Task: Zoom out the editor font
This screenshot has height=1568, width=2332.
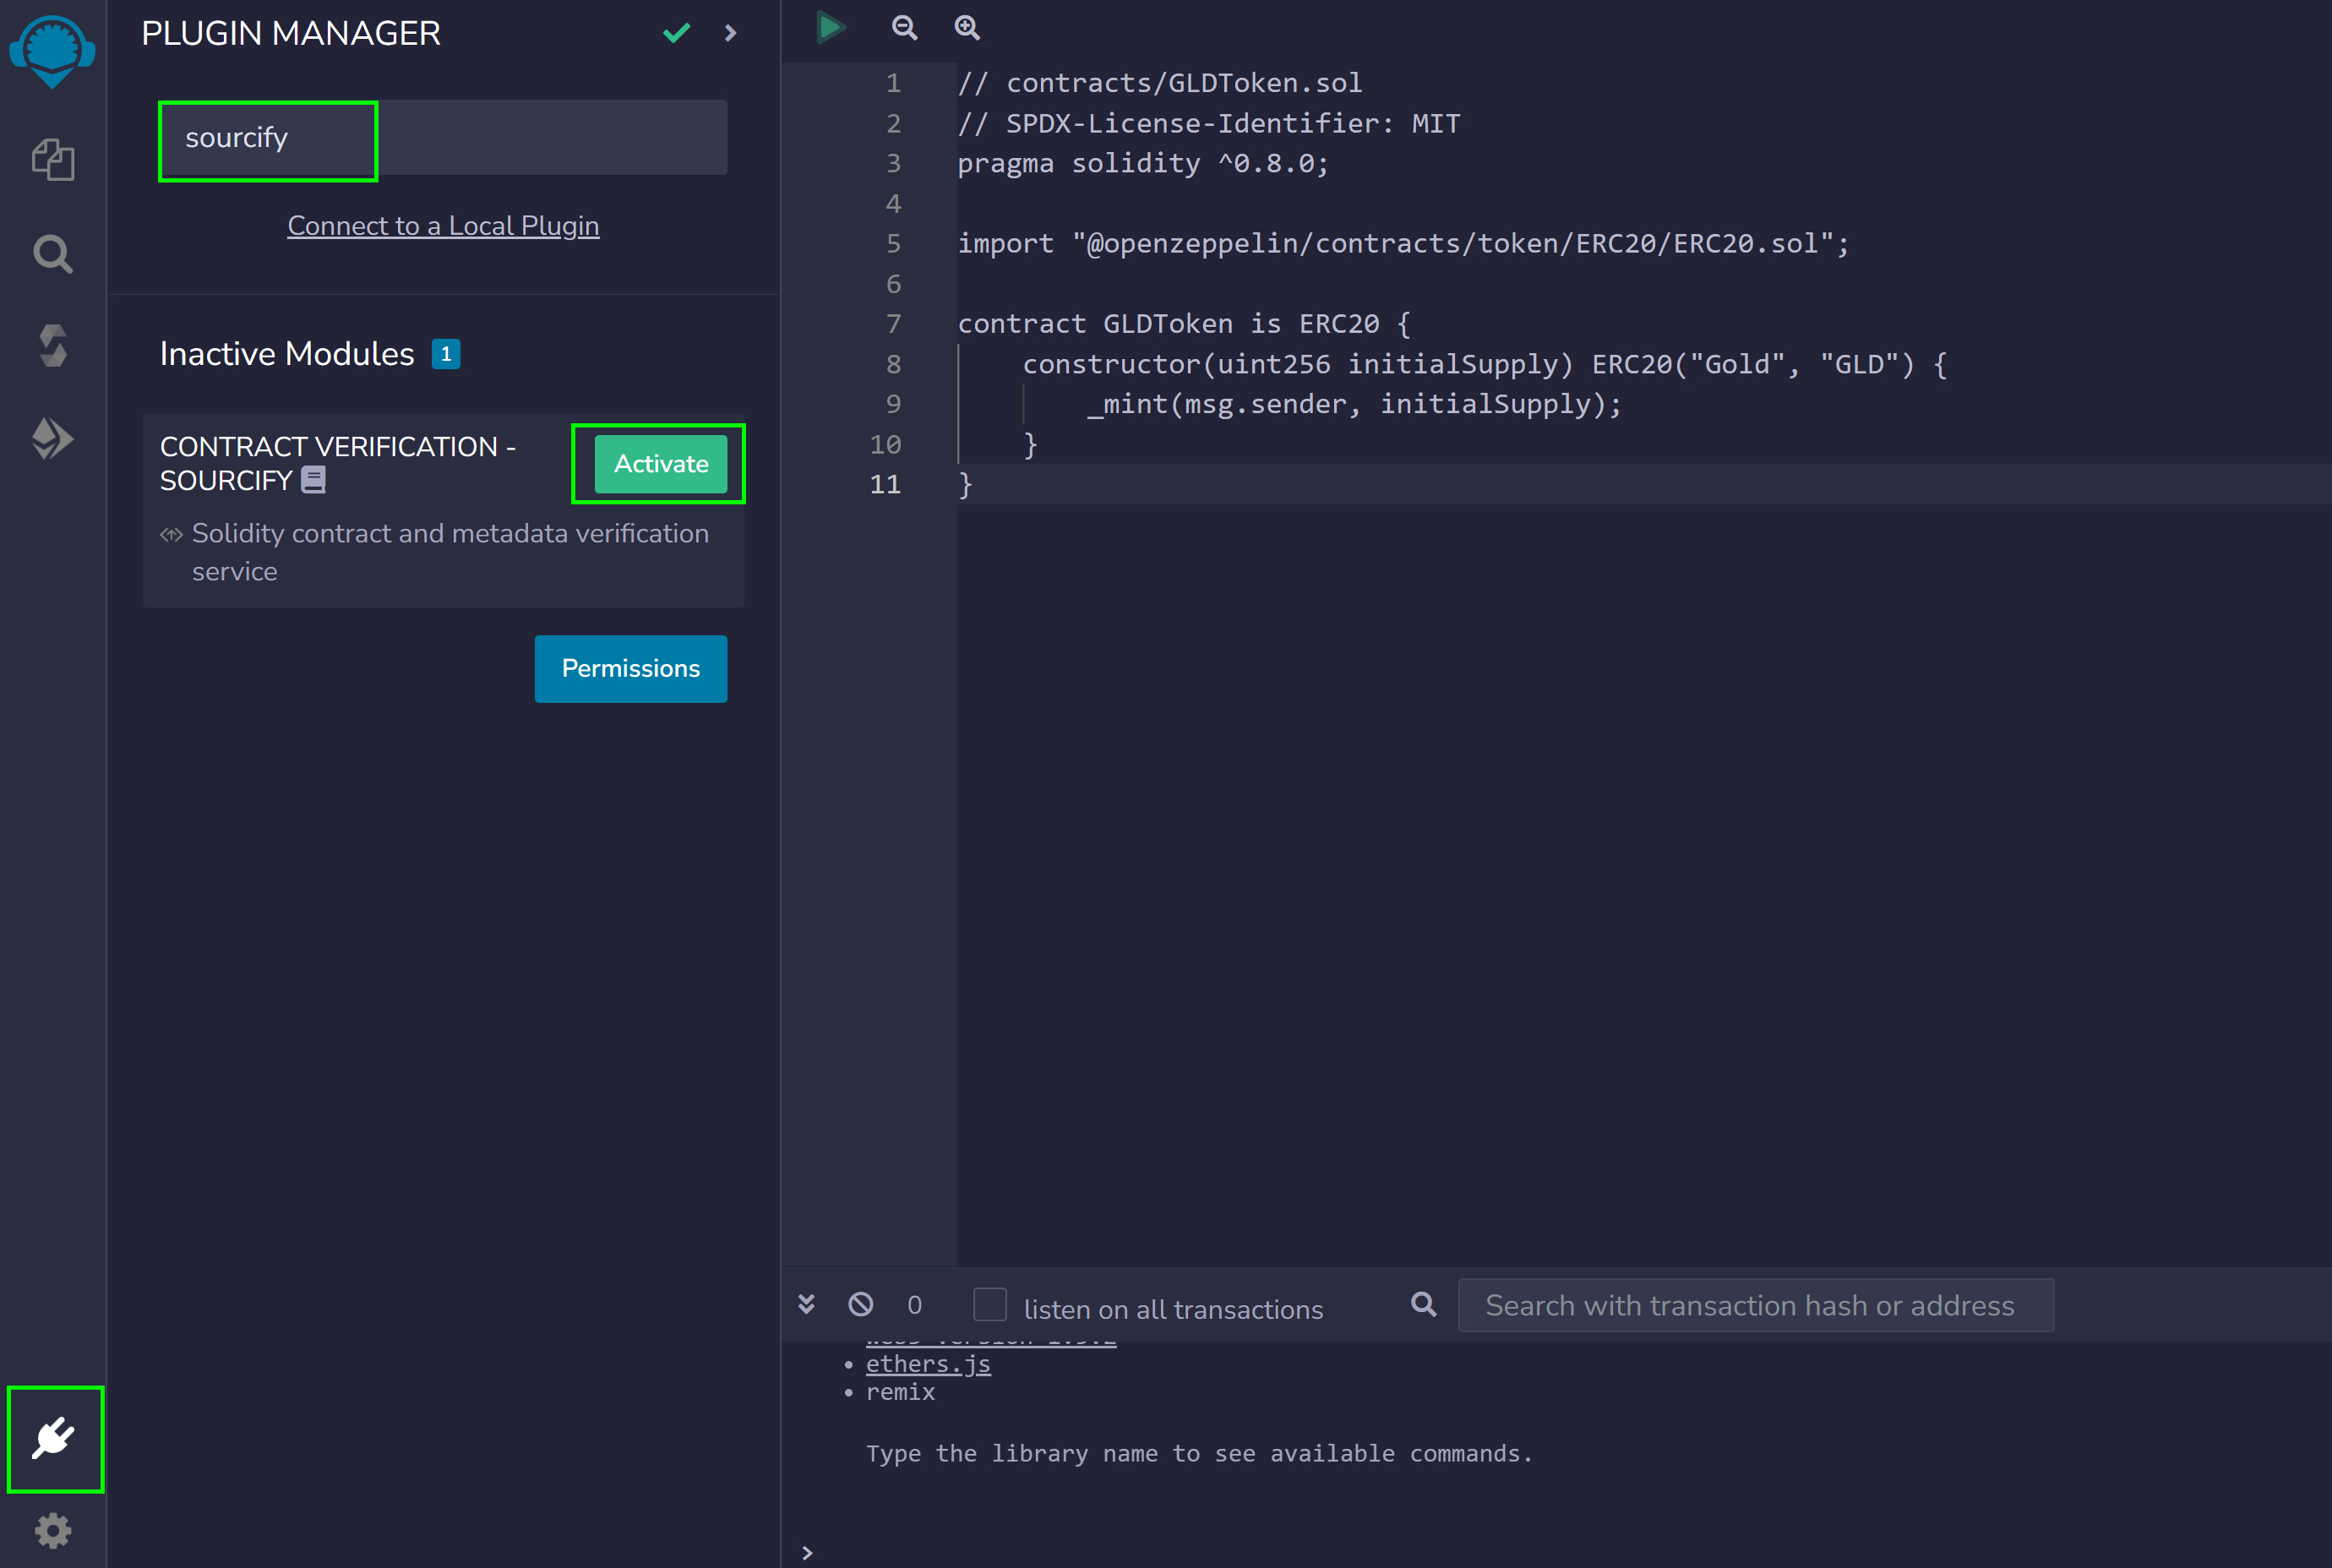Action: click(x=904, y=27)
